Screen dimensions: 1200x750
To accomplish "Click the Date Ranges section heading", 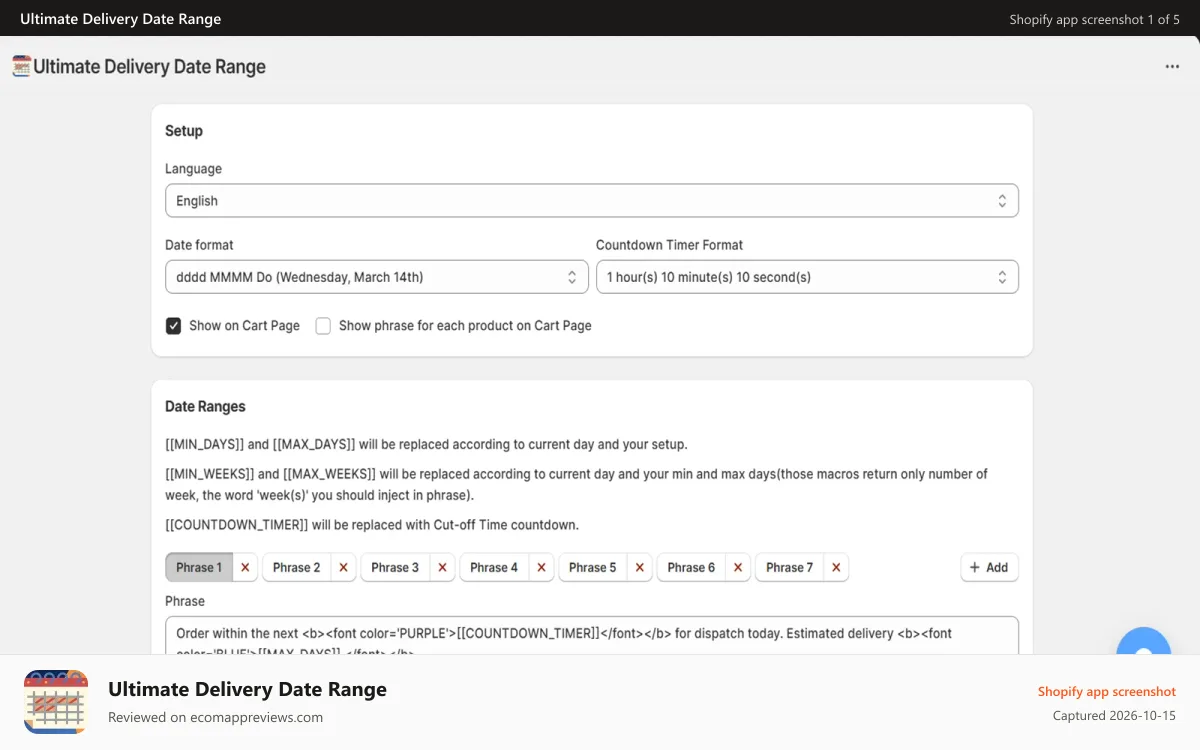I will coord(205,407).
